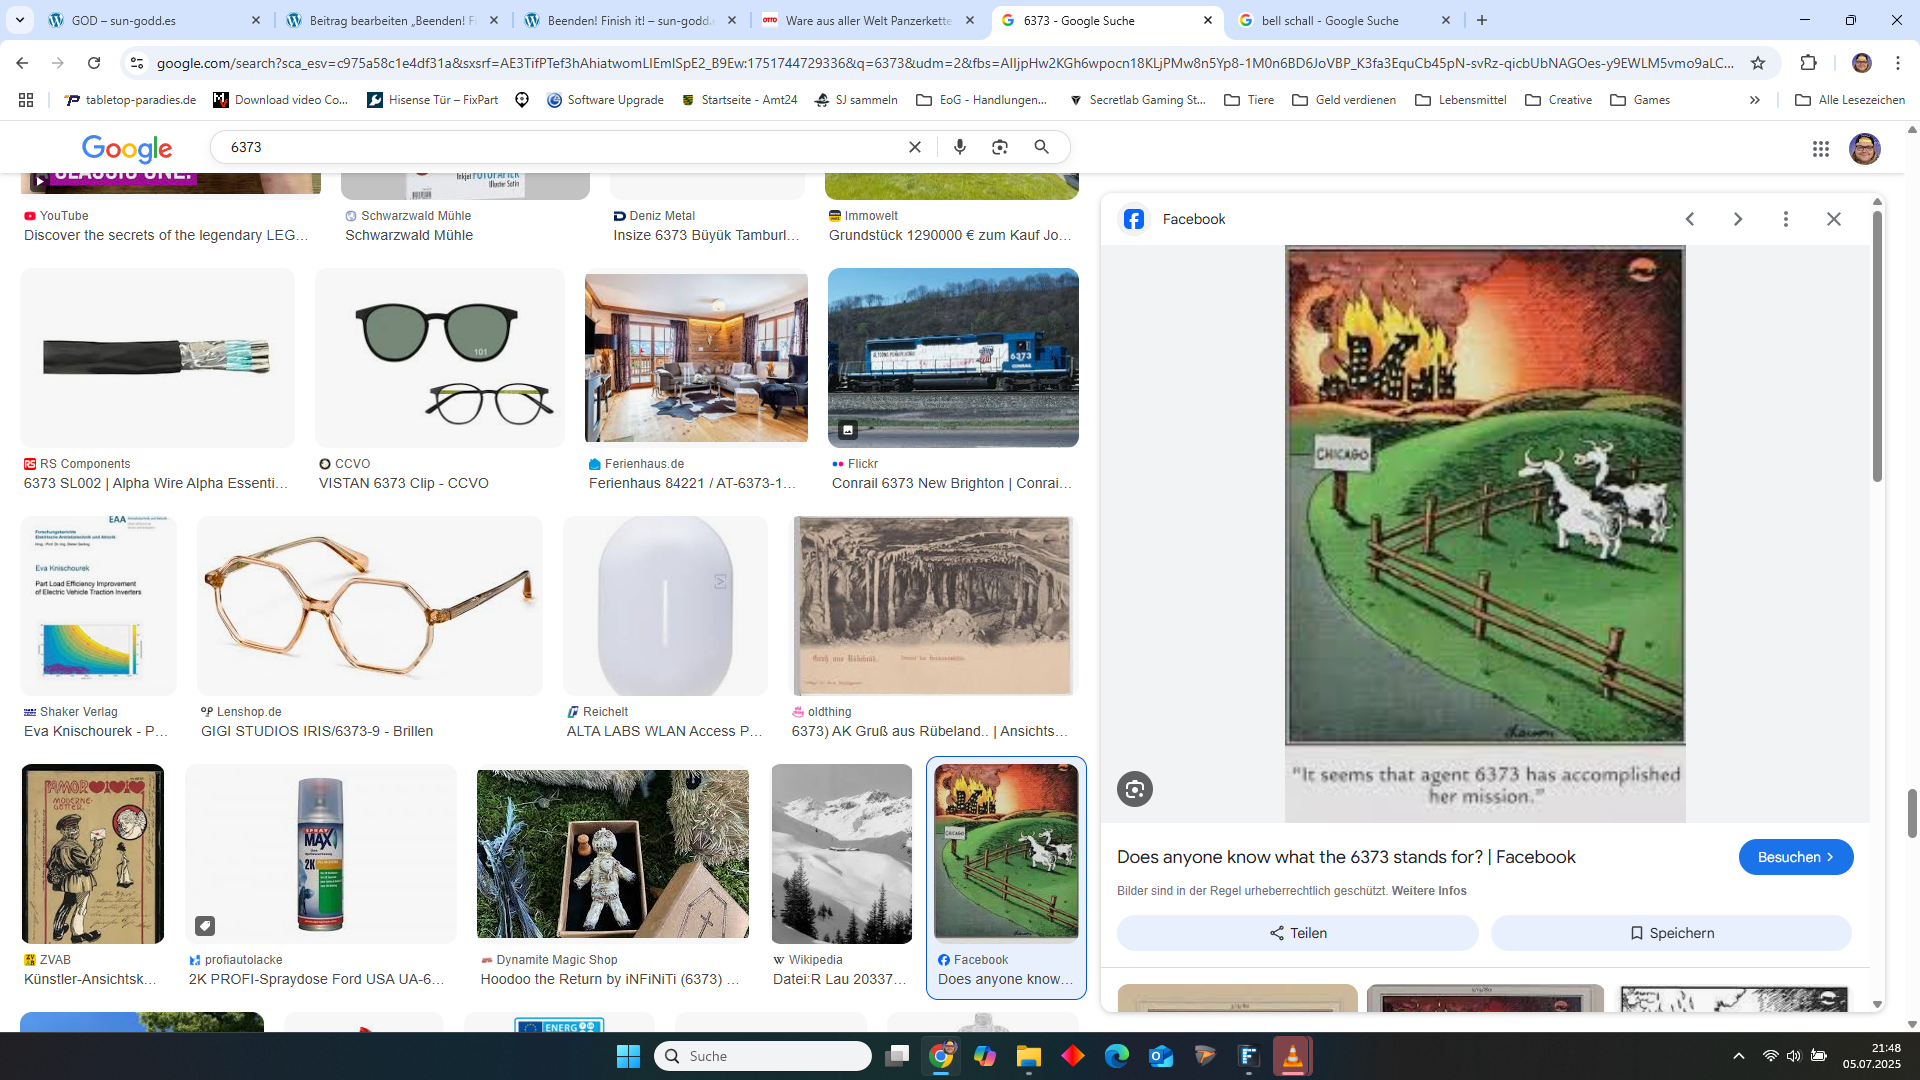Click the magnifier search button in search box
1920x1080 pixels.
tap(1042, 147)
